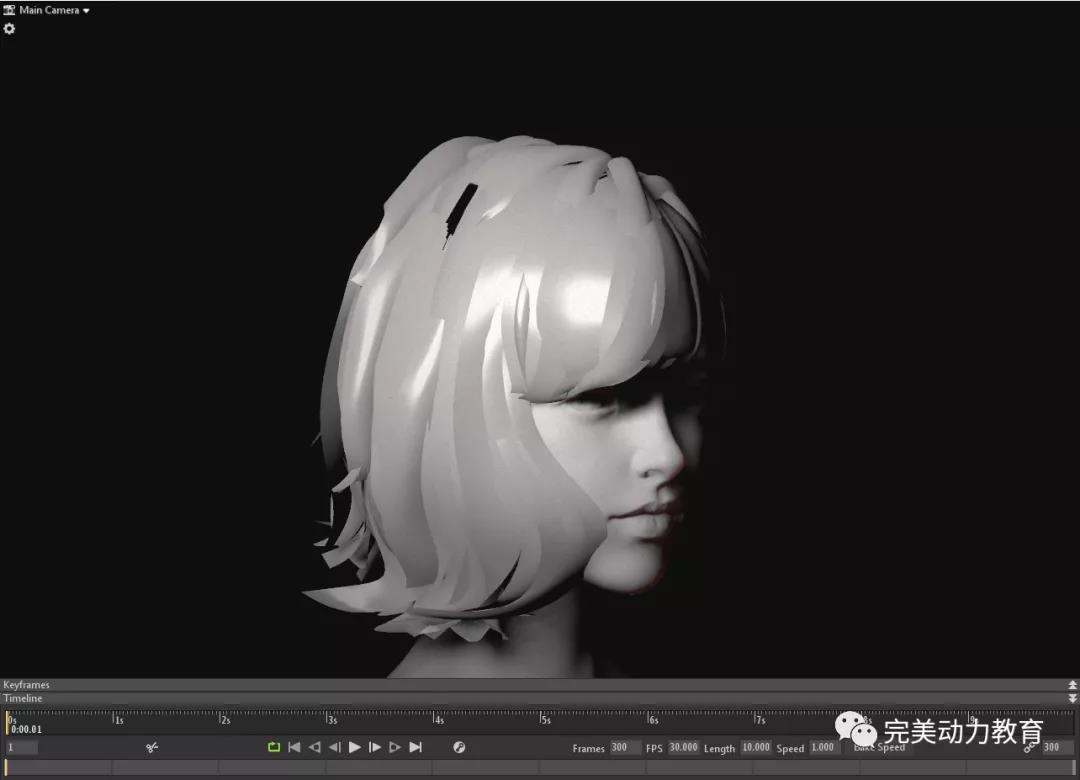This screenshot has width=1080, height=780.
Task: Jump to the last frame
Action: click(x=416, y=747)
